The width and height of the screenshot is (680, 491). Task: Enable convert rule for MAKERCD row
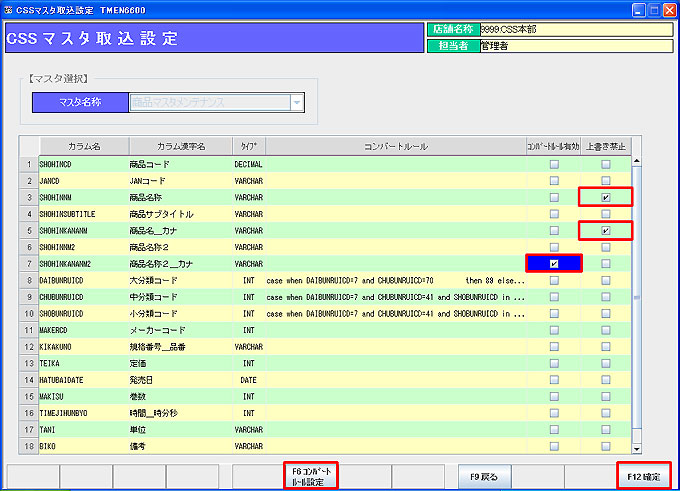pos(554,330)
